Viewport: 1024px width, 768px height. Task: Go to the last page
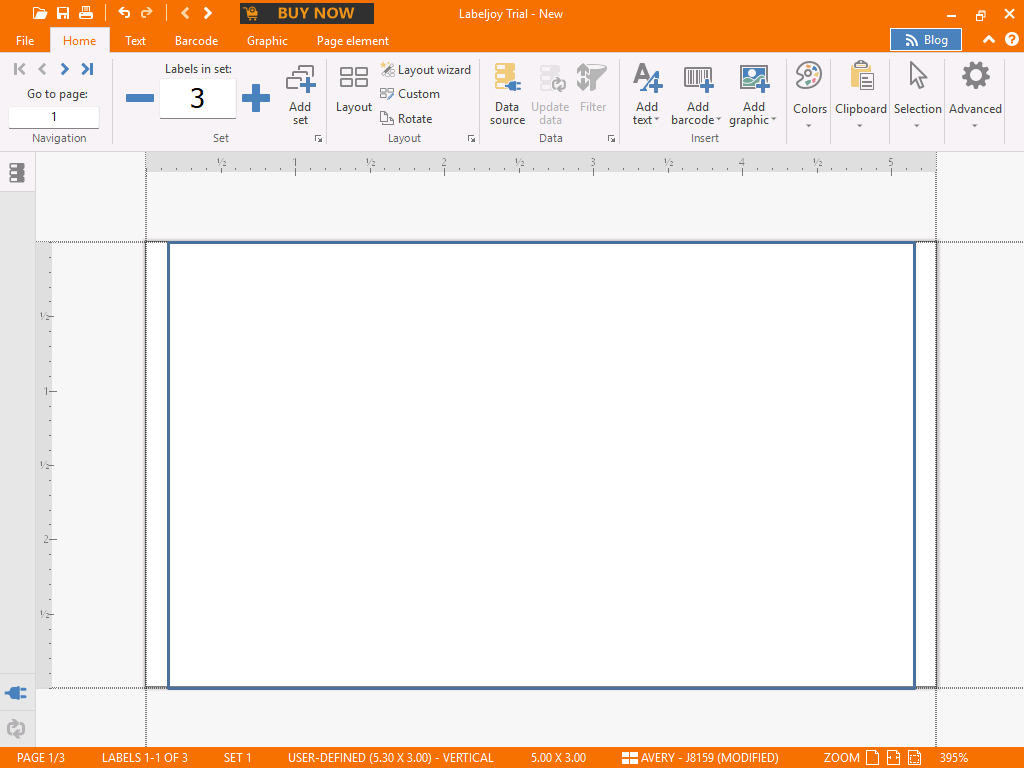(x=88, y=69)
